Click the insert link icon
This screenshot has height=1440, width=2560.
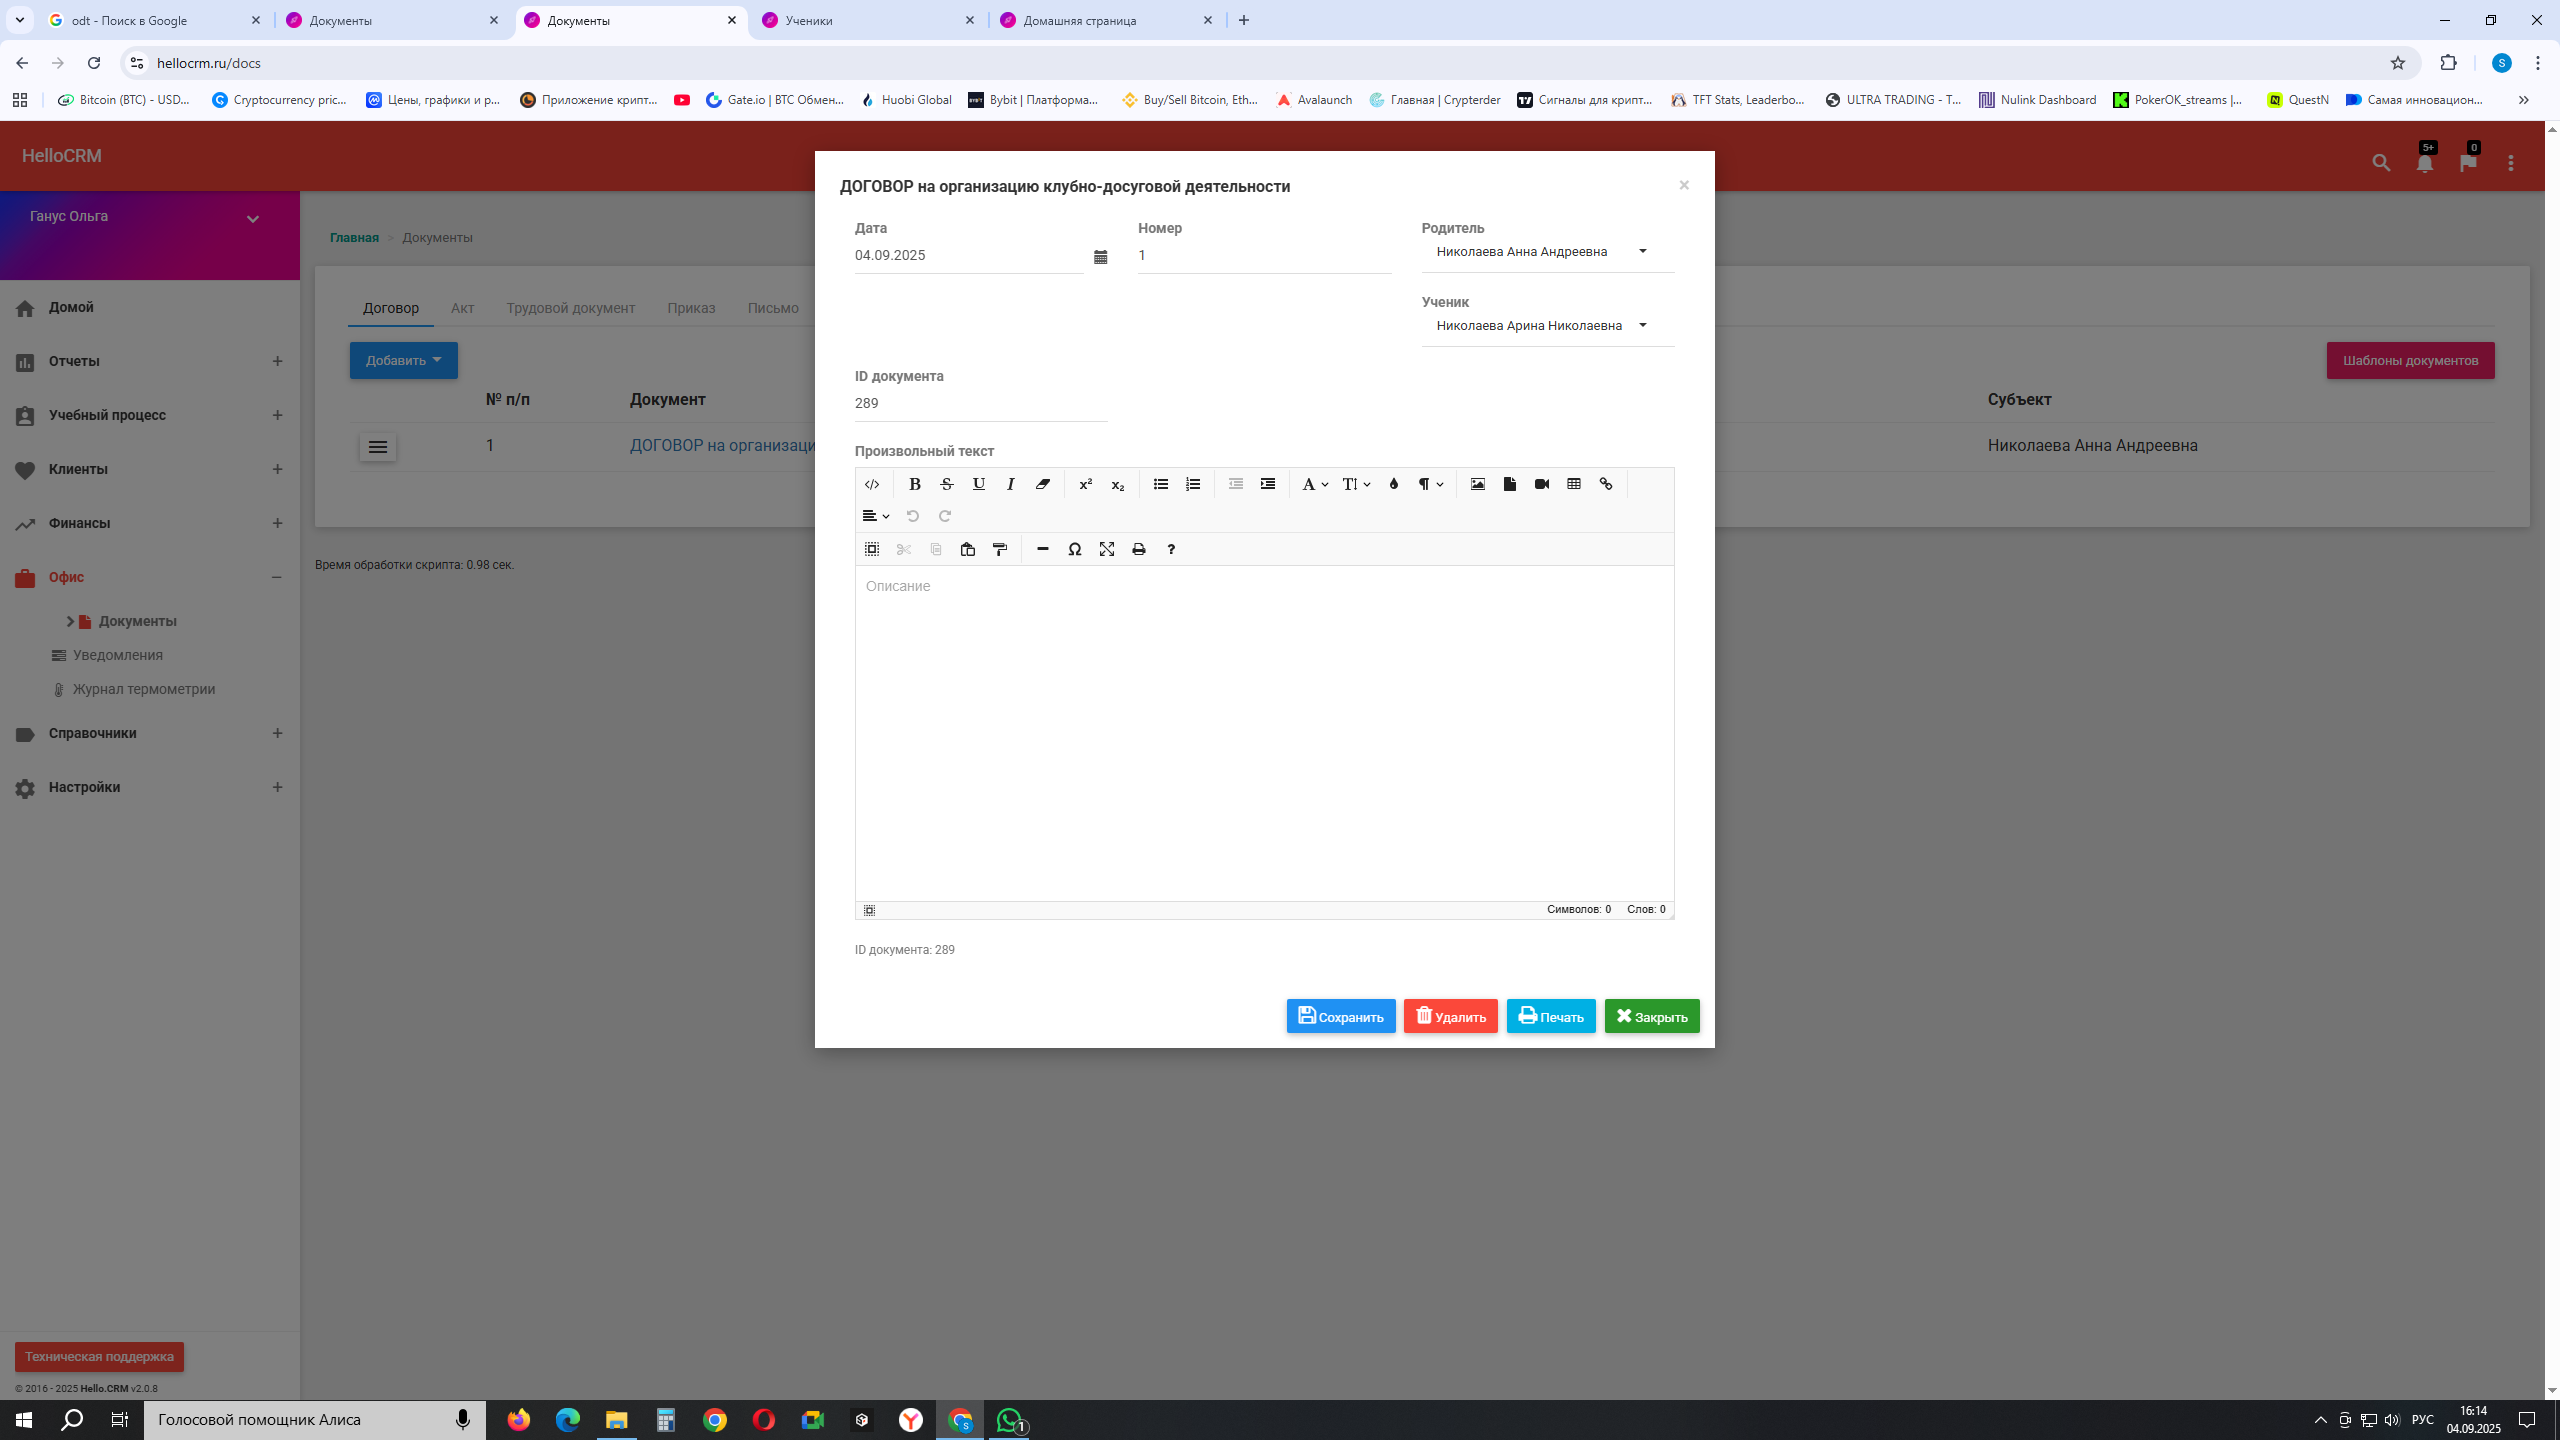click(1606, 484)
